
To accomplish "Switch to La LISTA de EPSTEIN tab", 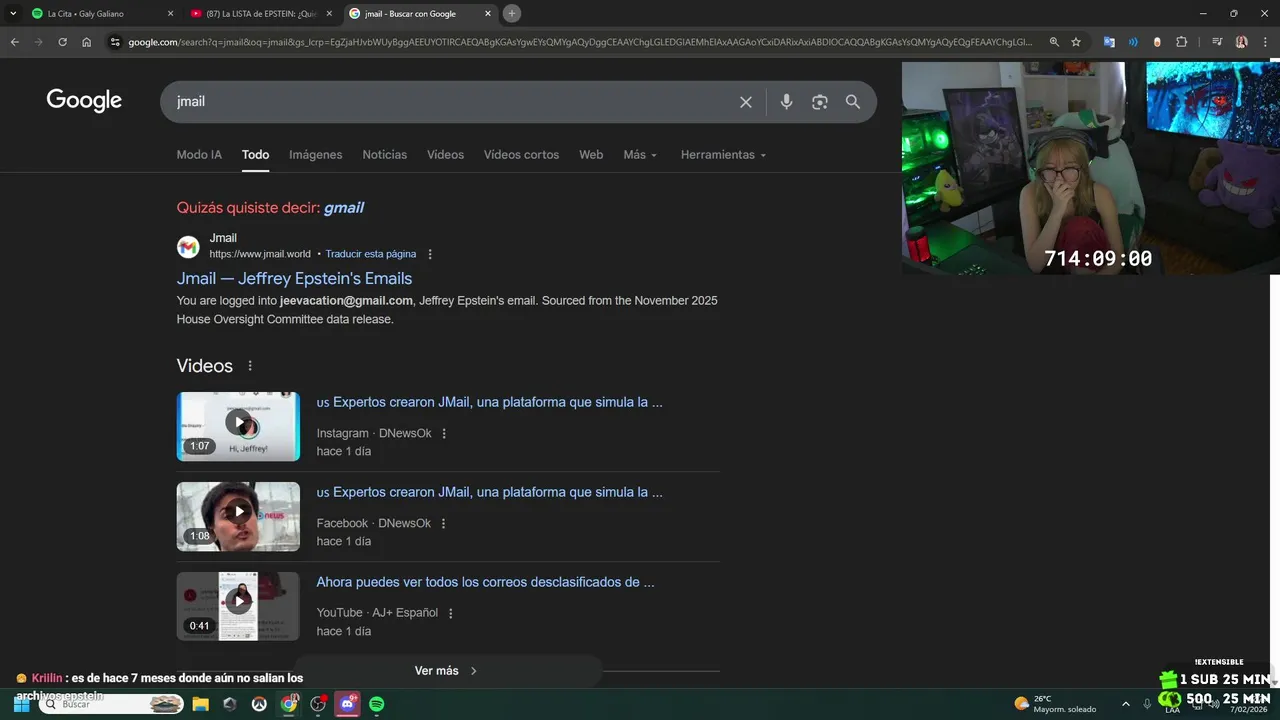I will [x=262, y=13].
